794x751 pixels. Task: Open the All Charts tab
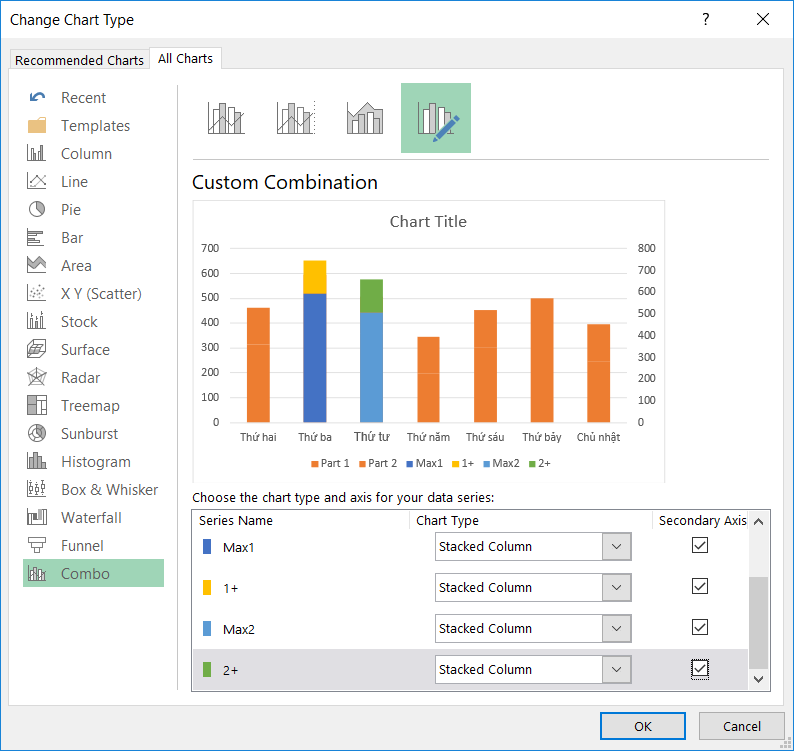186,59
